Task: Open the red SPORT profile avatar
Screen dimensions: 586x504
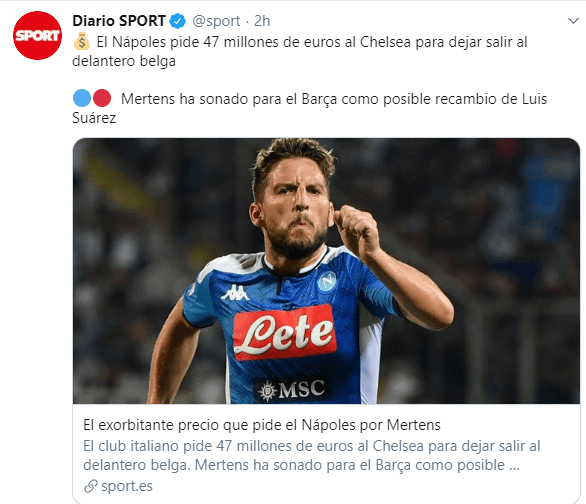Action: [x=37, y=35]
